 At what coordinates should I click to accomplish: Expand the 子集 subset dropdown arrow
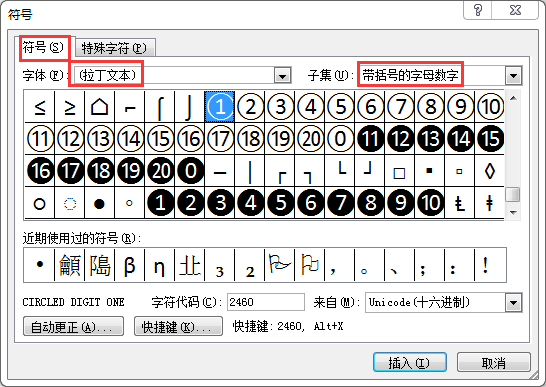coord(513,75)
